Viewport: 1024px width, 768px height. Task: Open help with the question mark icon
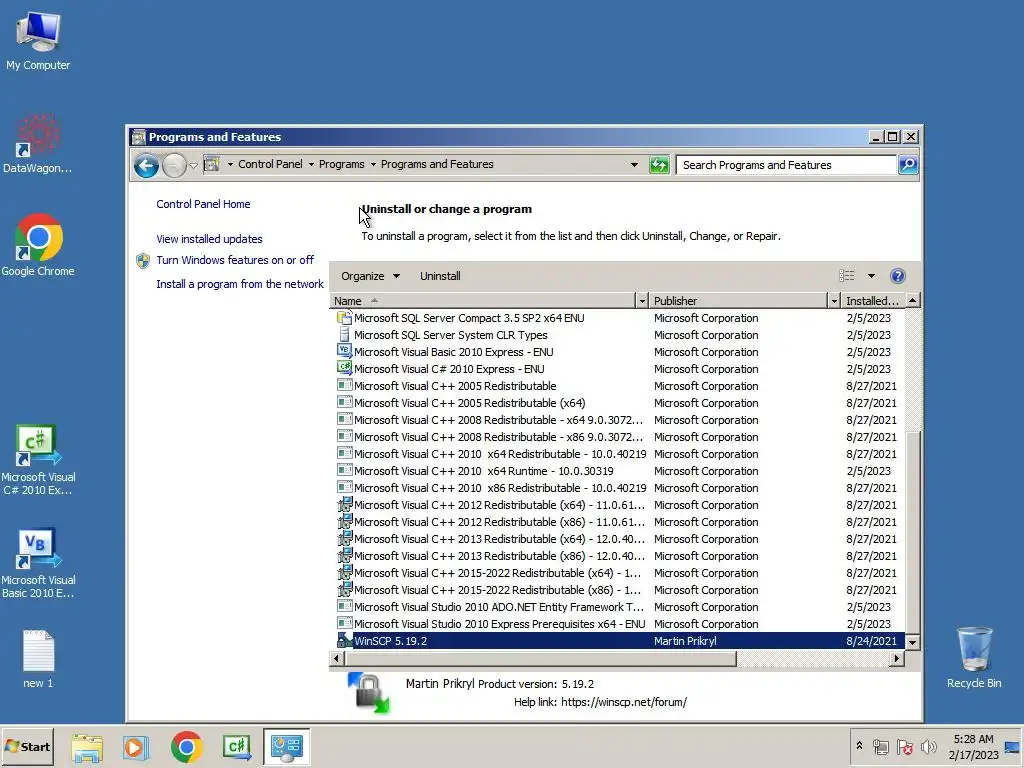(x=898, y=276)
